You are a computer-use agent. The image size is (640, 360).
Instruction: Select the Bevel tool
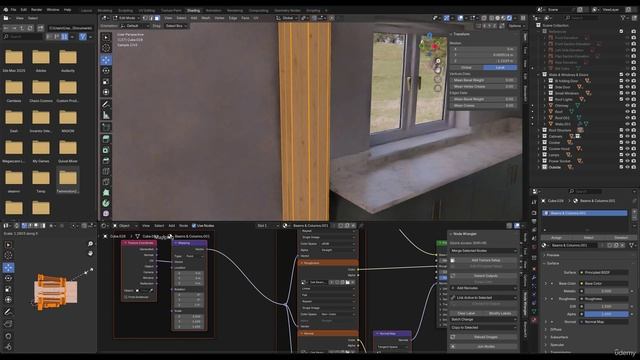pos(106,160)
